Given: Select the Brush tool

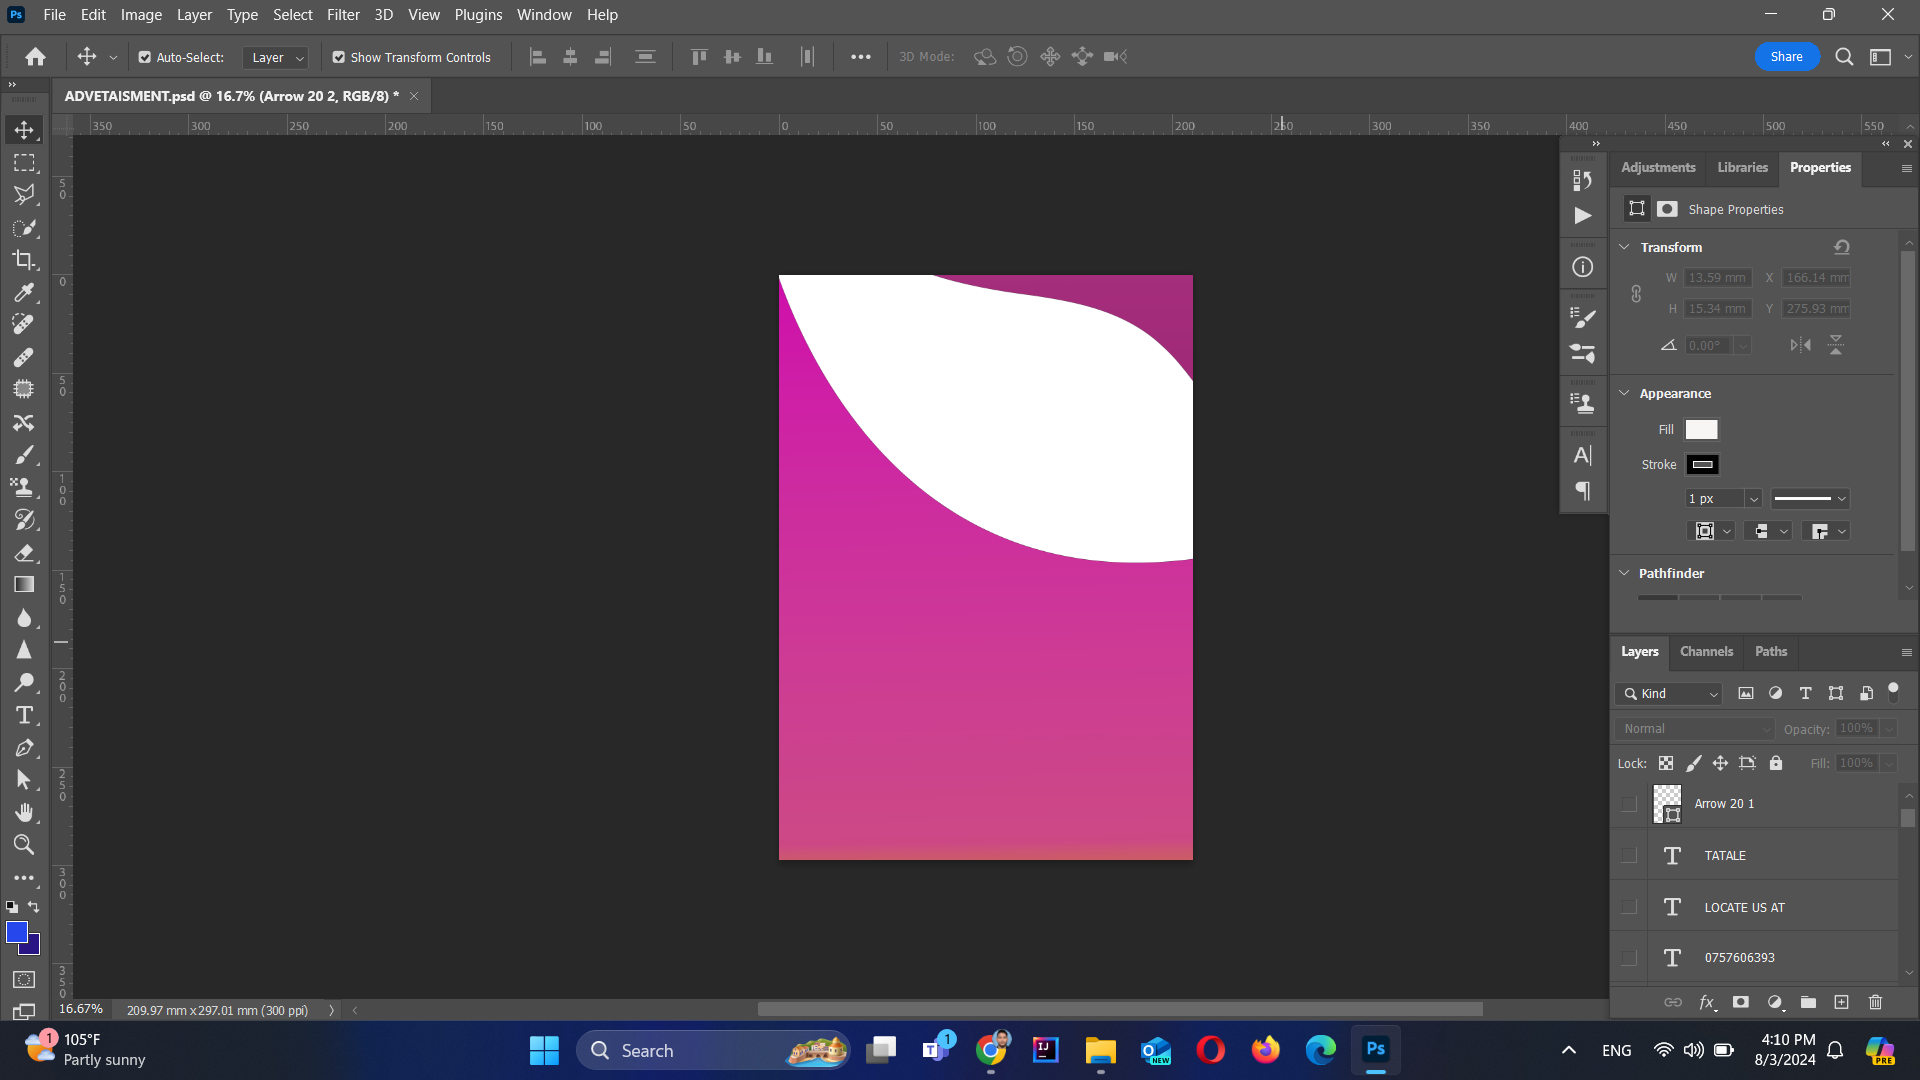Looking at the screenshot, I should coord(24,455).
